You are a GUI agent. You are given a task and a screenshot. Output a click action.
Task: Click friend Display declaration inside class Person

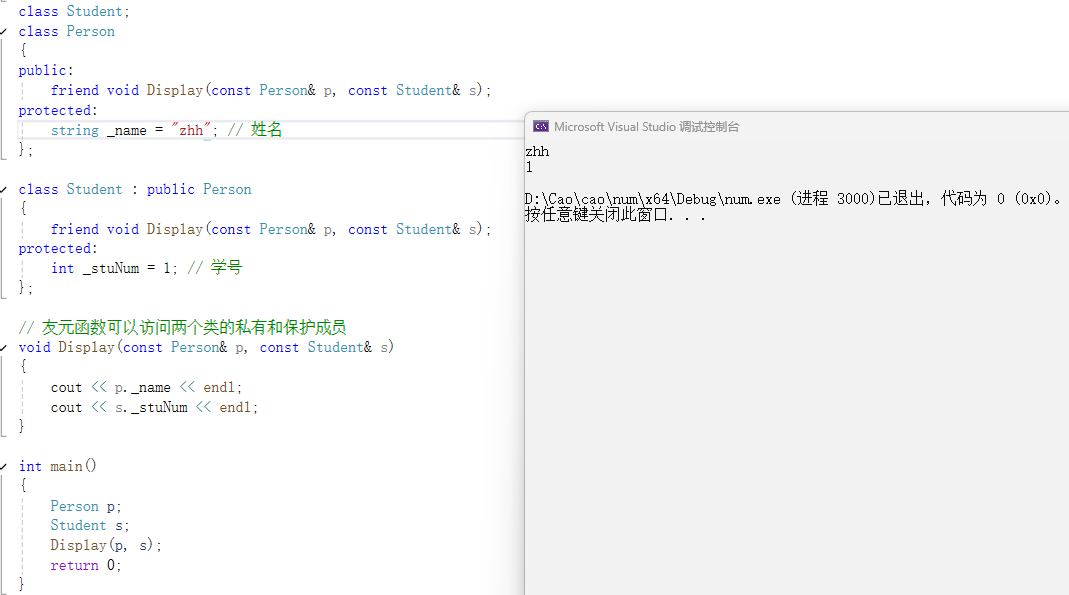(271, 91)
